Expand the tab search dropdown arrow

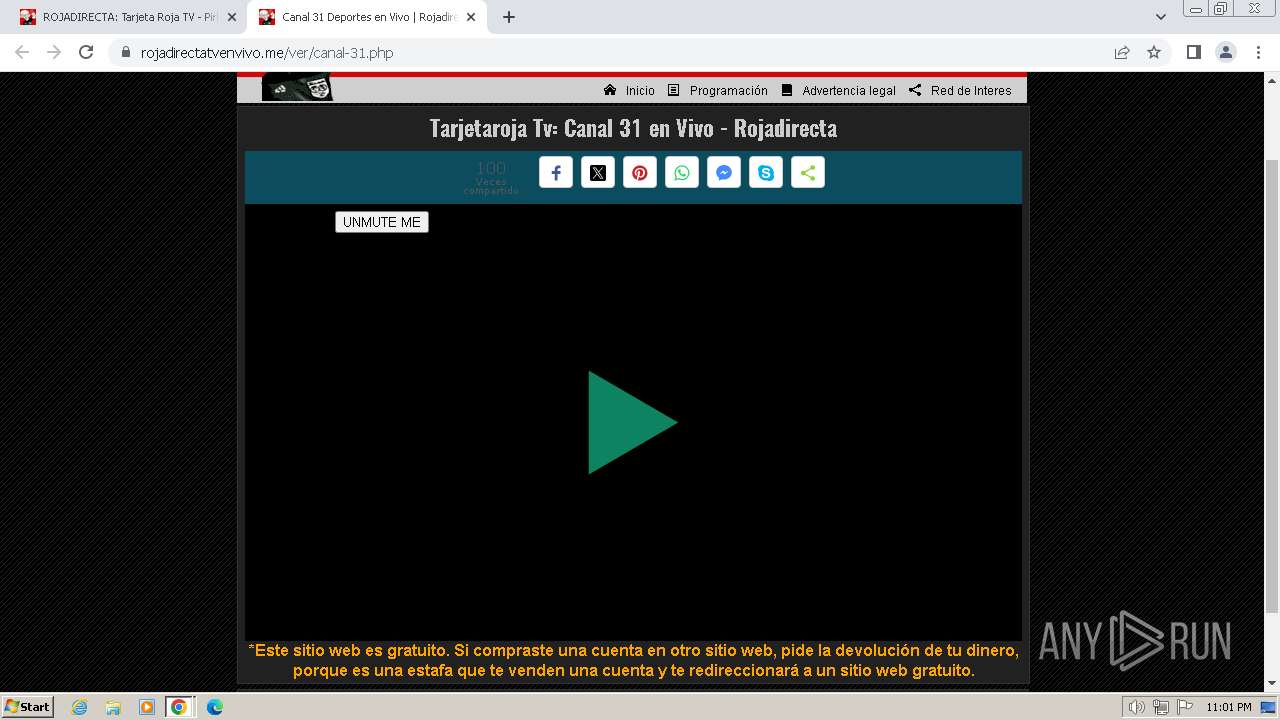1161,17
